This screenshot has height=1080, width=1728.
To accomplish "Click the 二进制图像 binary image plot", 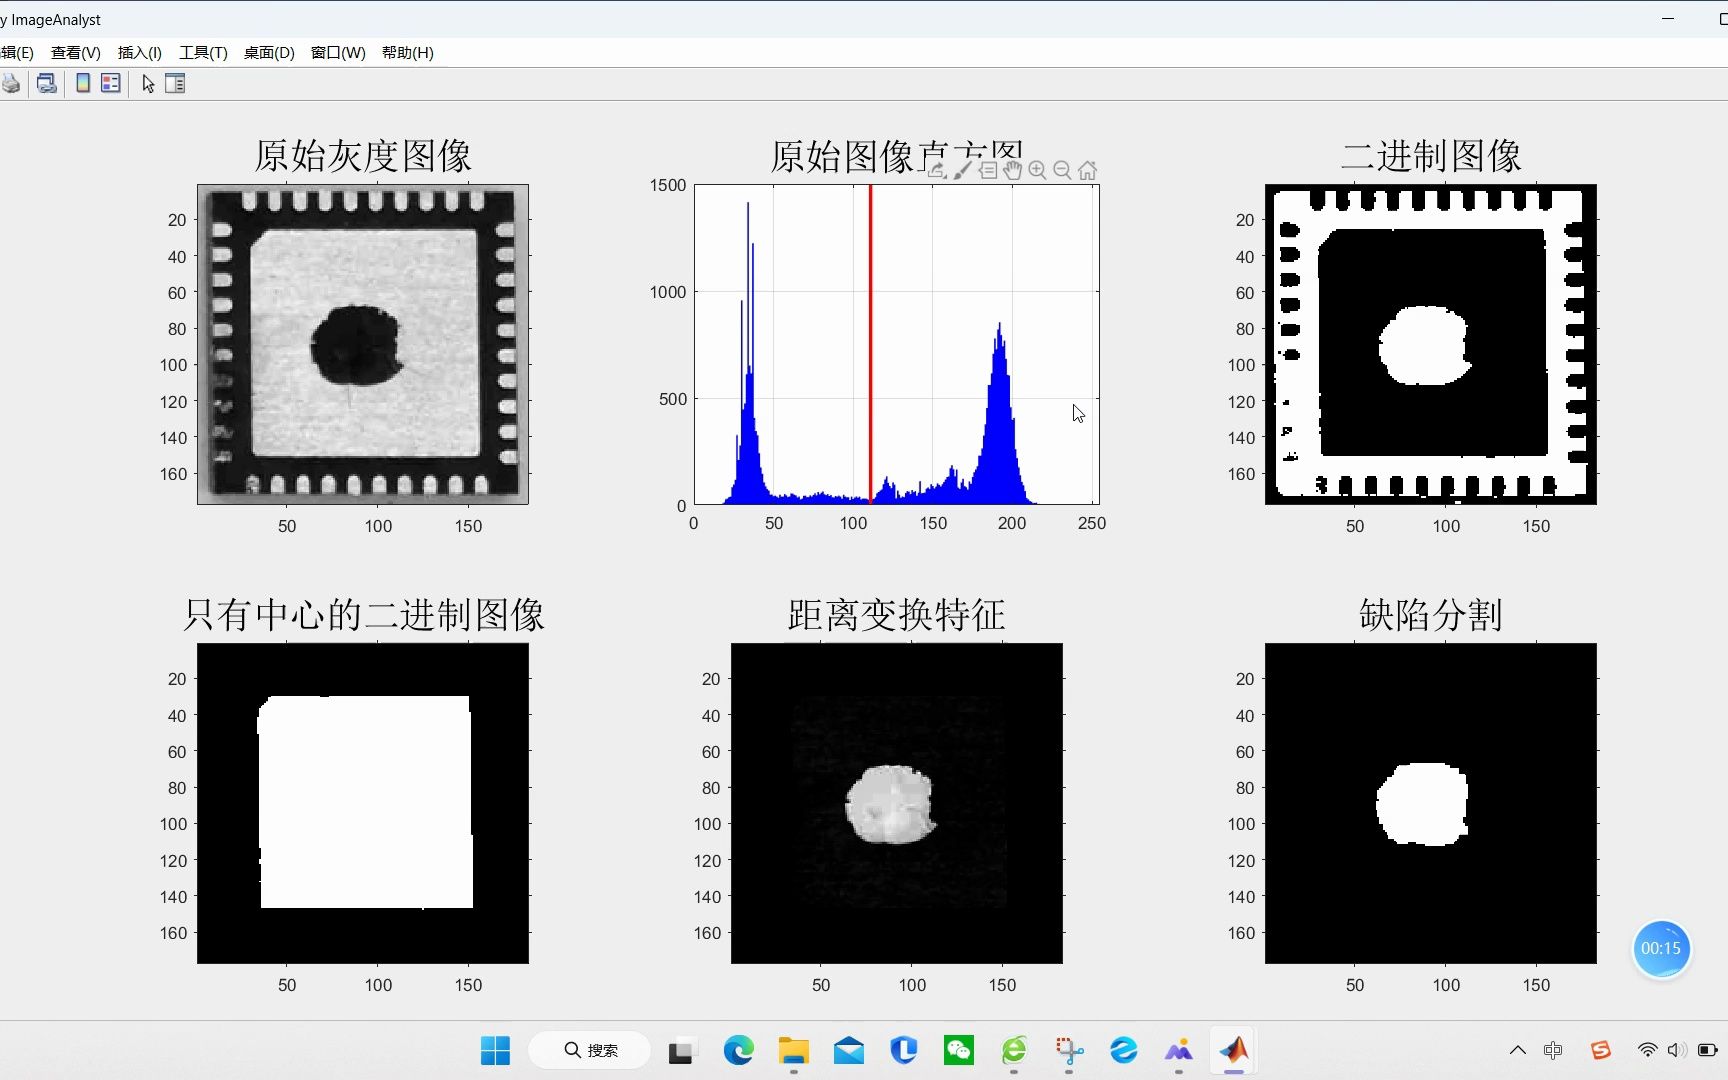I will pos(1431,344).
